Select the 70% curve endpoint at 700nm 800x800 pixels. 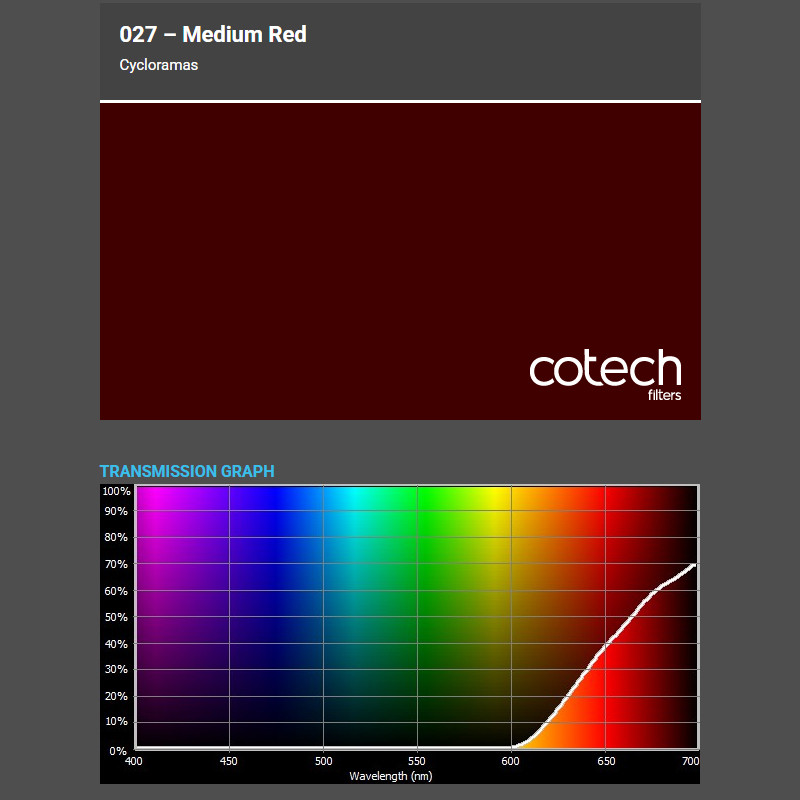pos(693,565)
